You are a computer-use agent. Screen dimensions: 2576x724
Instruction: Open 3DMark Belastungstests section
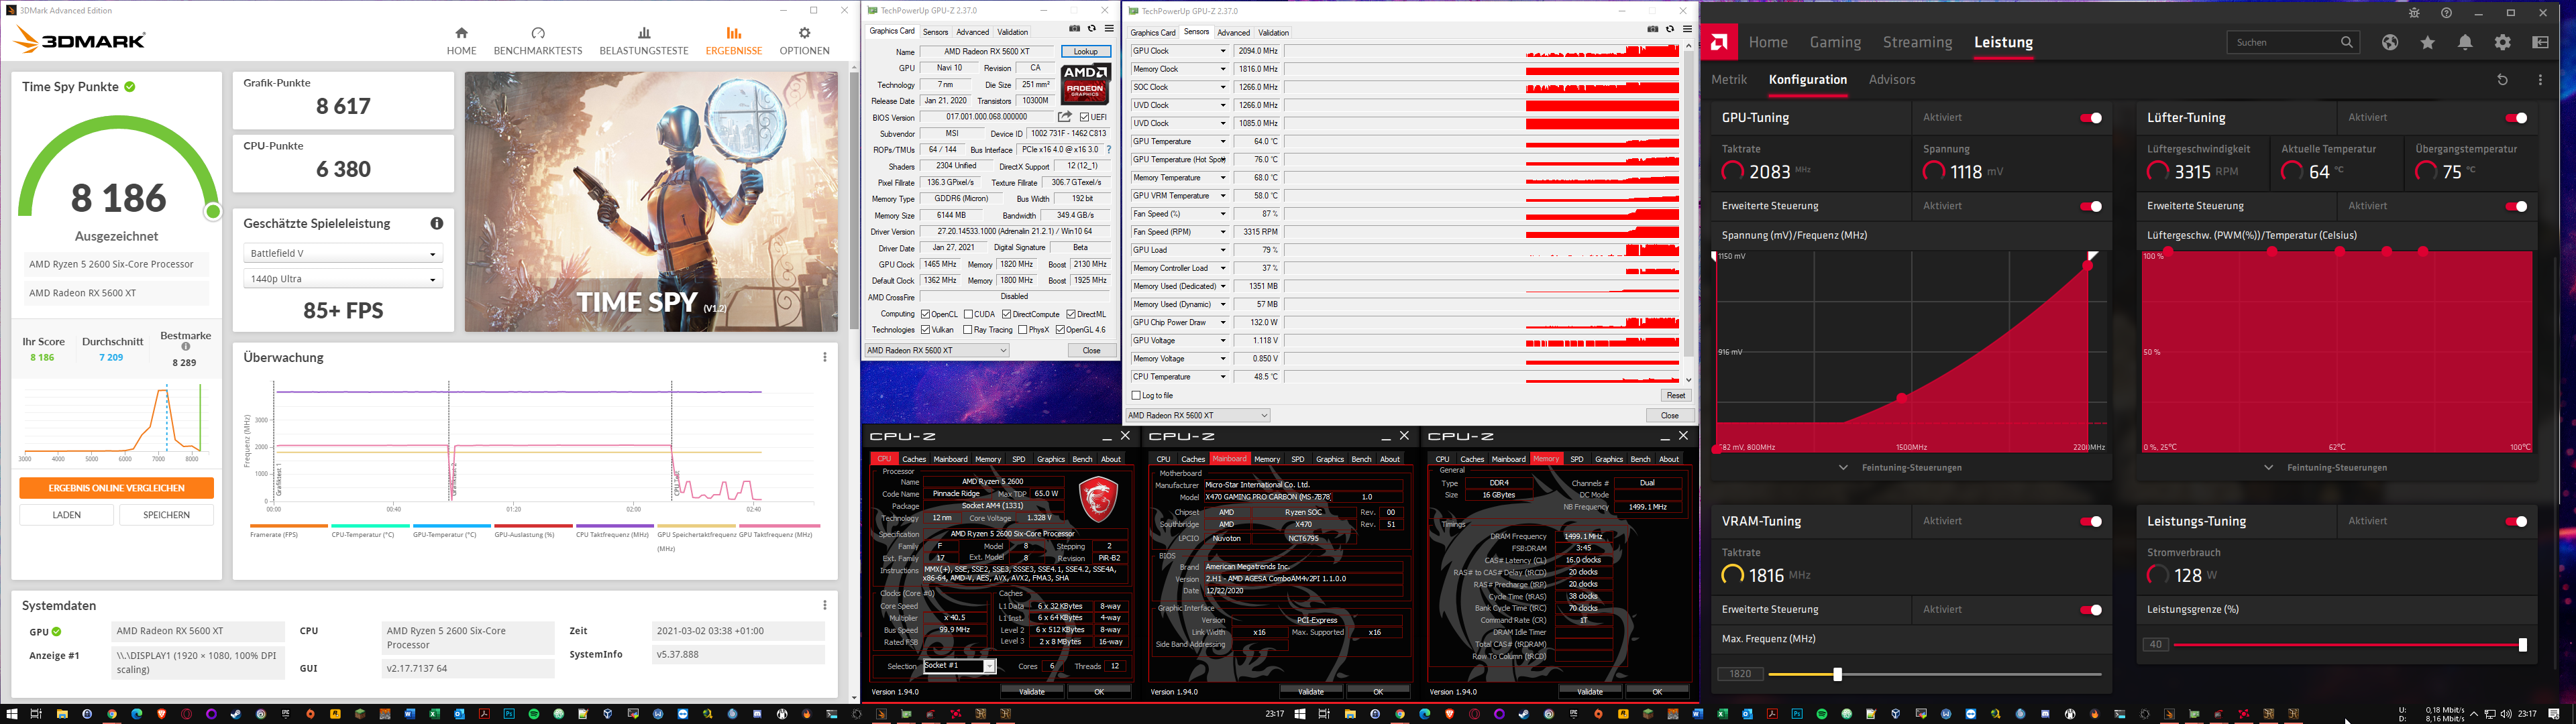pyautogui.click(x=644, y=41)
